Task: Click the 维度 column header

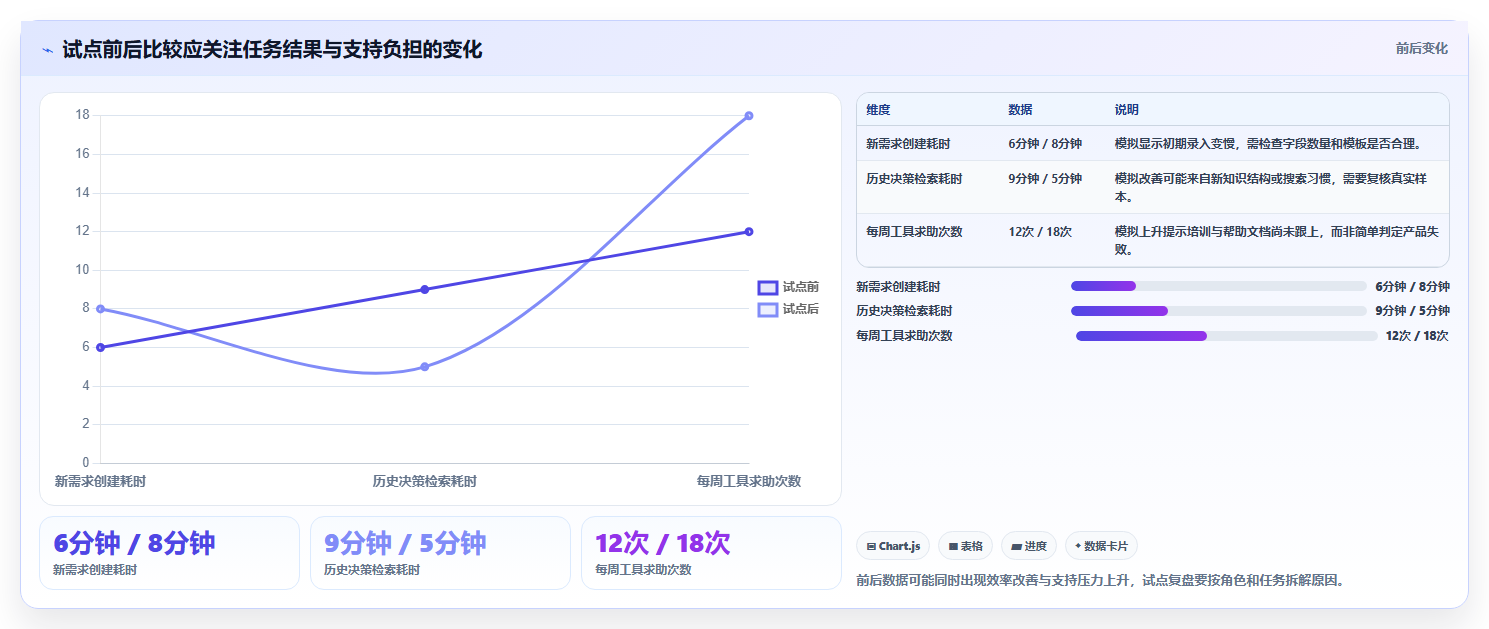Action: (878, 110)
